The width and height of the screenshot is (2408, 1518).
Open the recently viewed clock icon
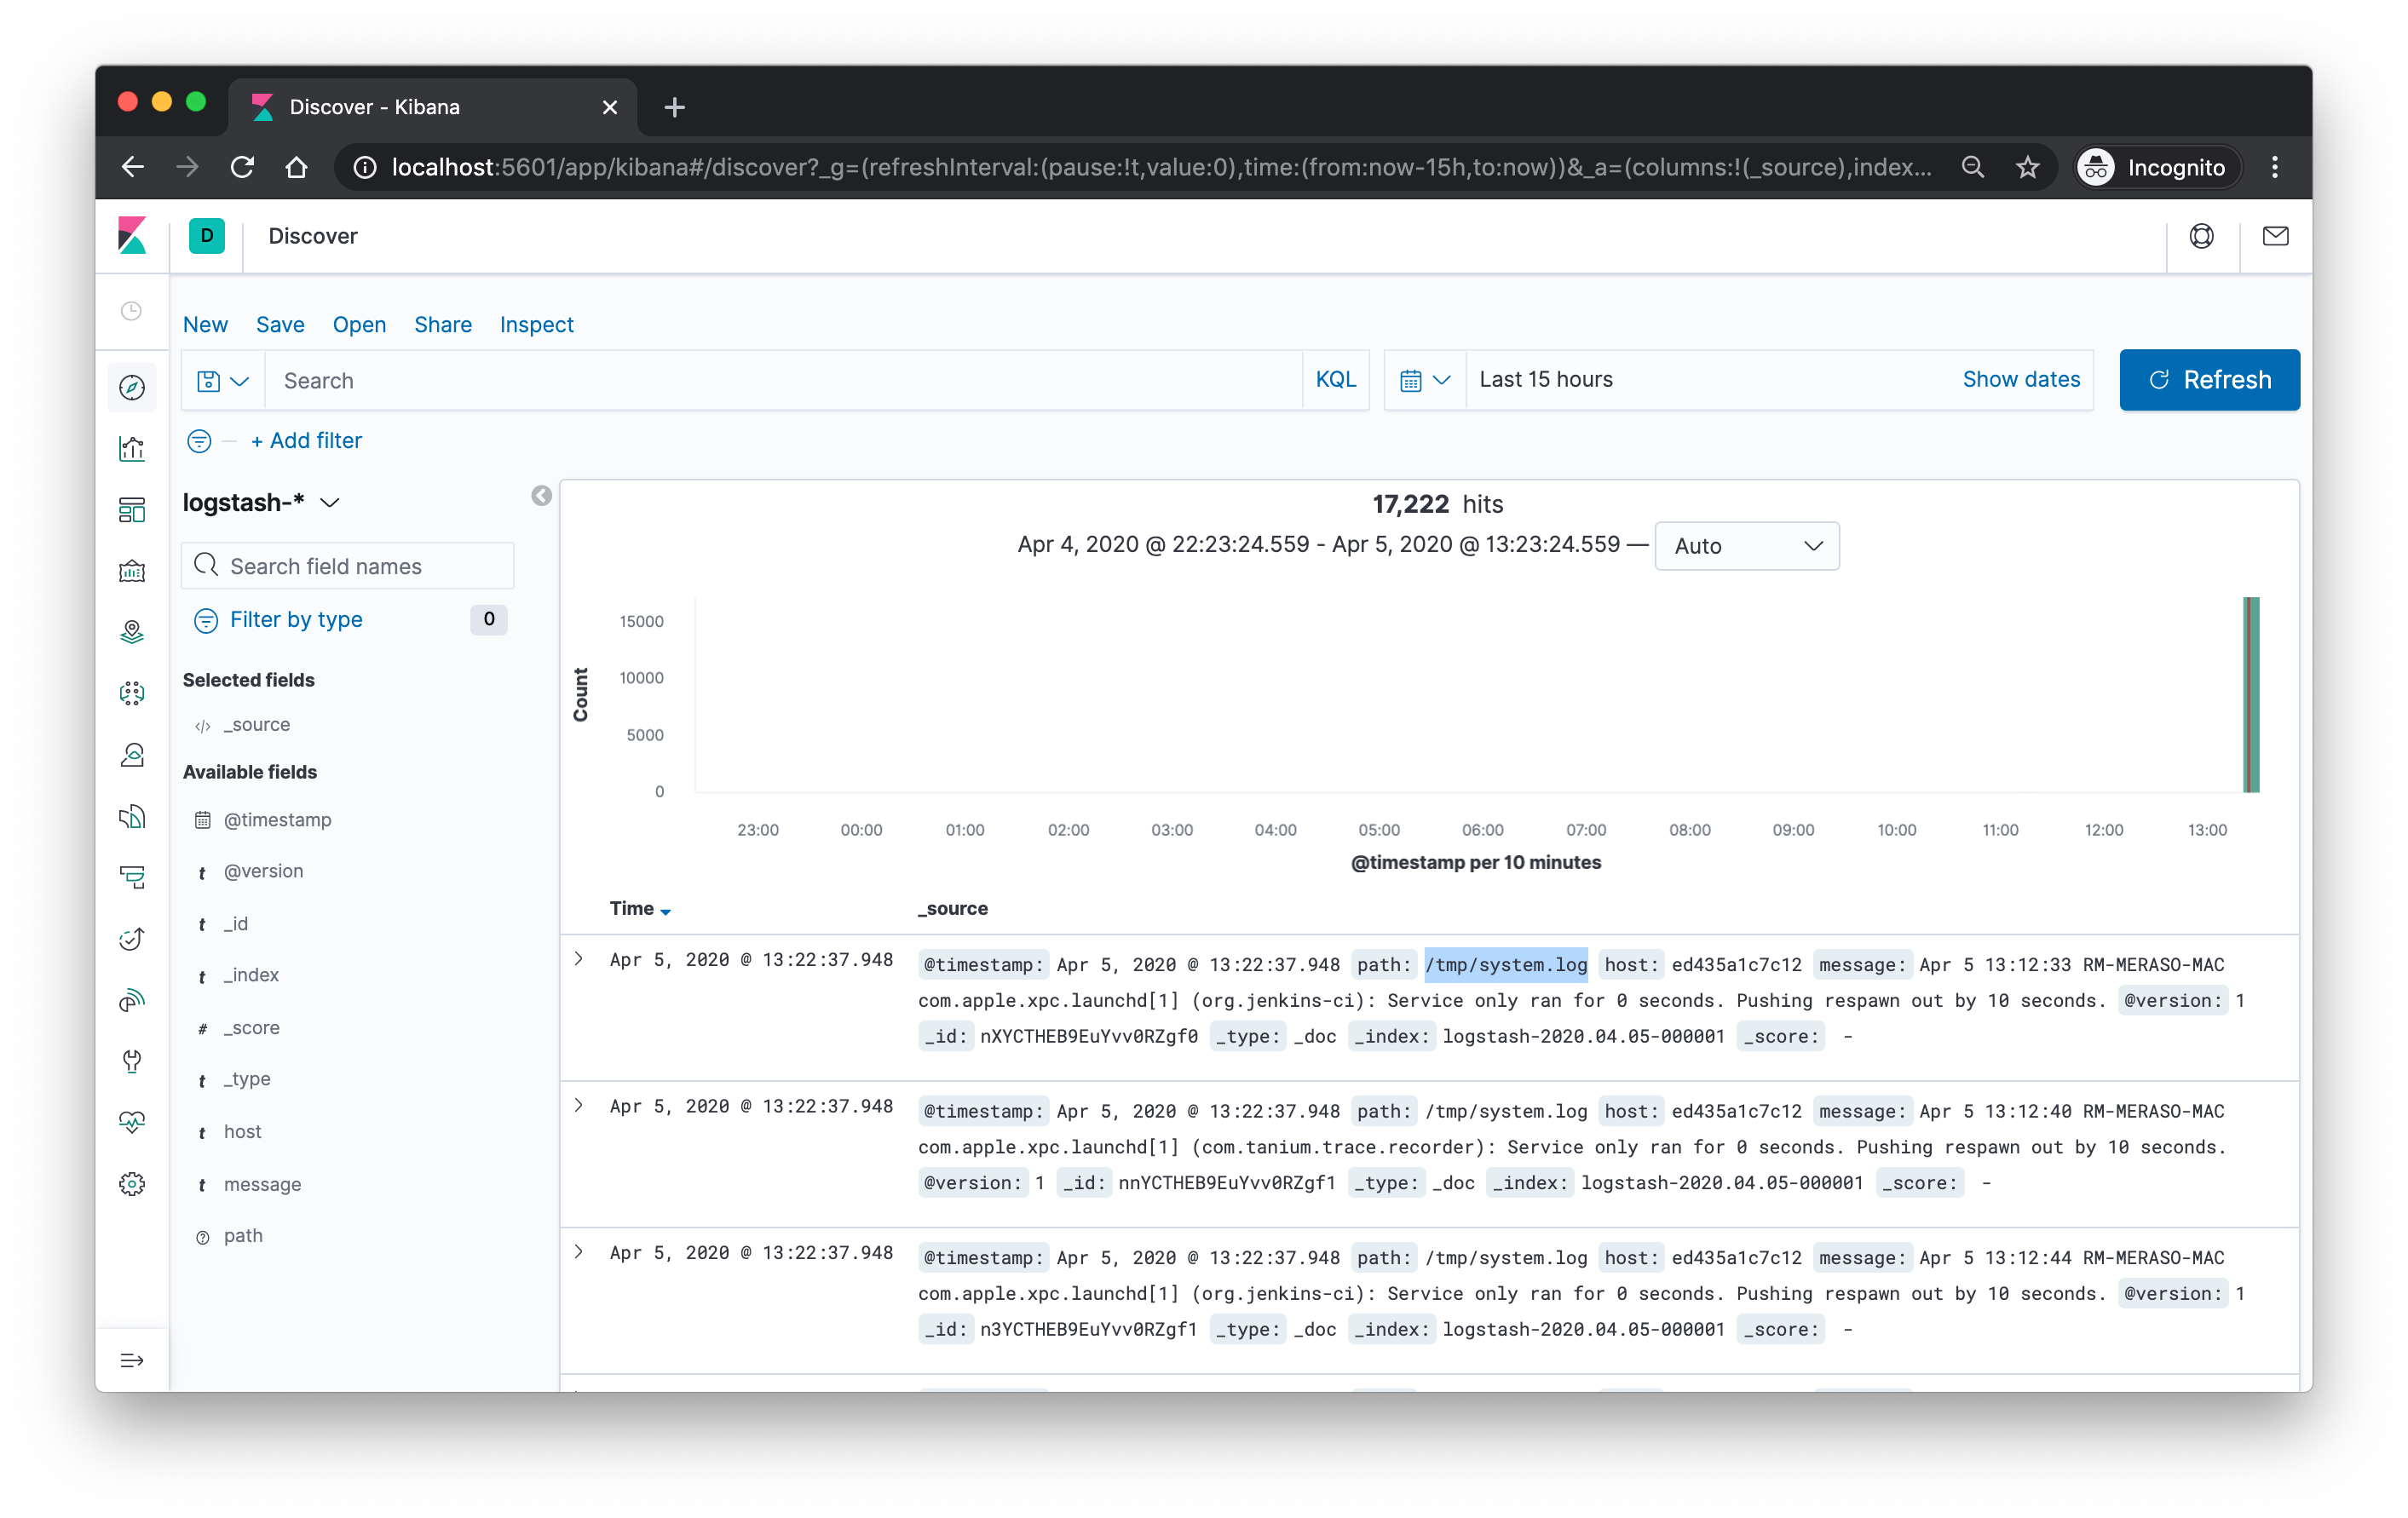[131, 311]
